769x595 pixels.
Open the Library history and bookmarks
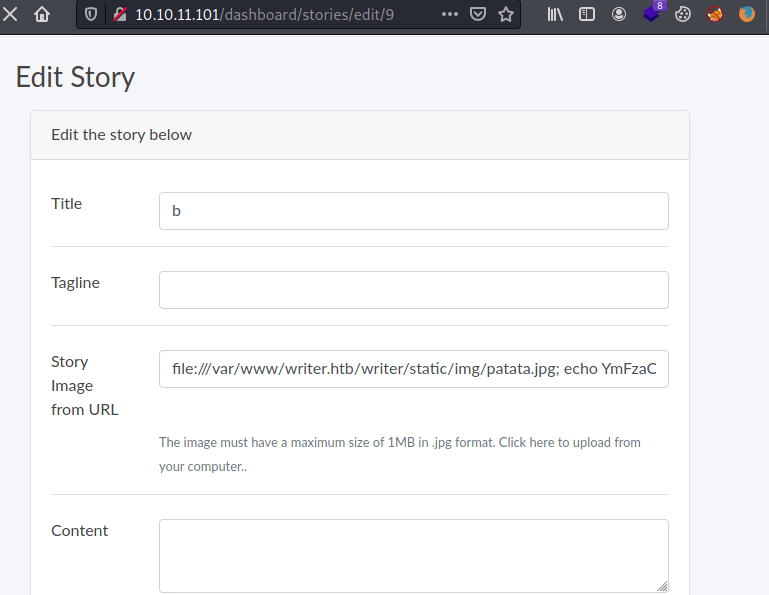tap(555, 14)
